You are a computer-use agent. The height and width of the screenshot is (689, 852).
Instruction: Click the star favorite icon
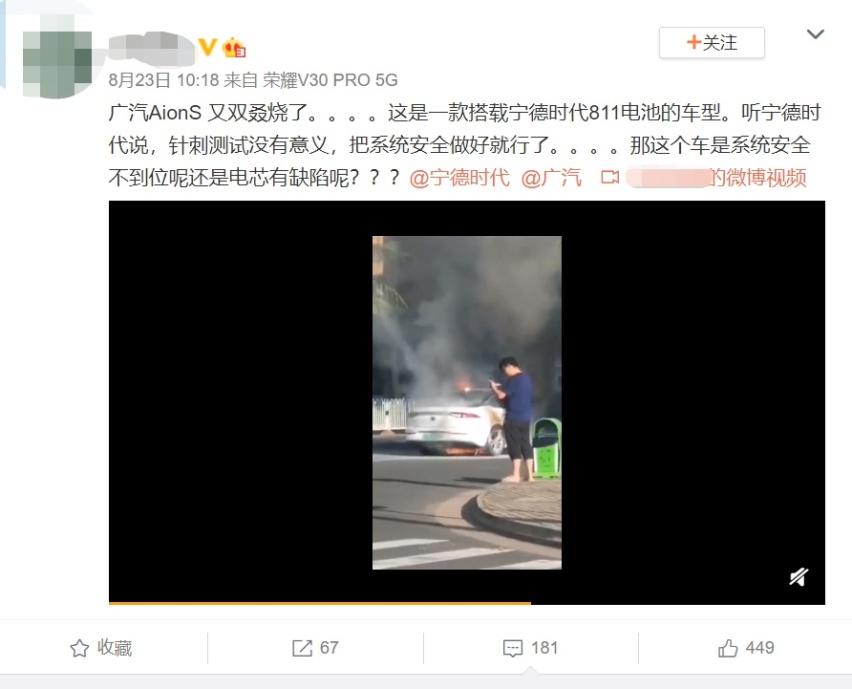[x=79, y=648]
